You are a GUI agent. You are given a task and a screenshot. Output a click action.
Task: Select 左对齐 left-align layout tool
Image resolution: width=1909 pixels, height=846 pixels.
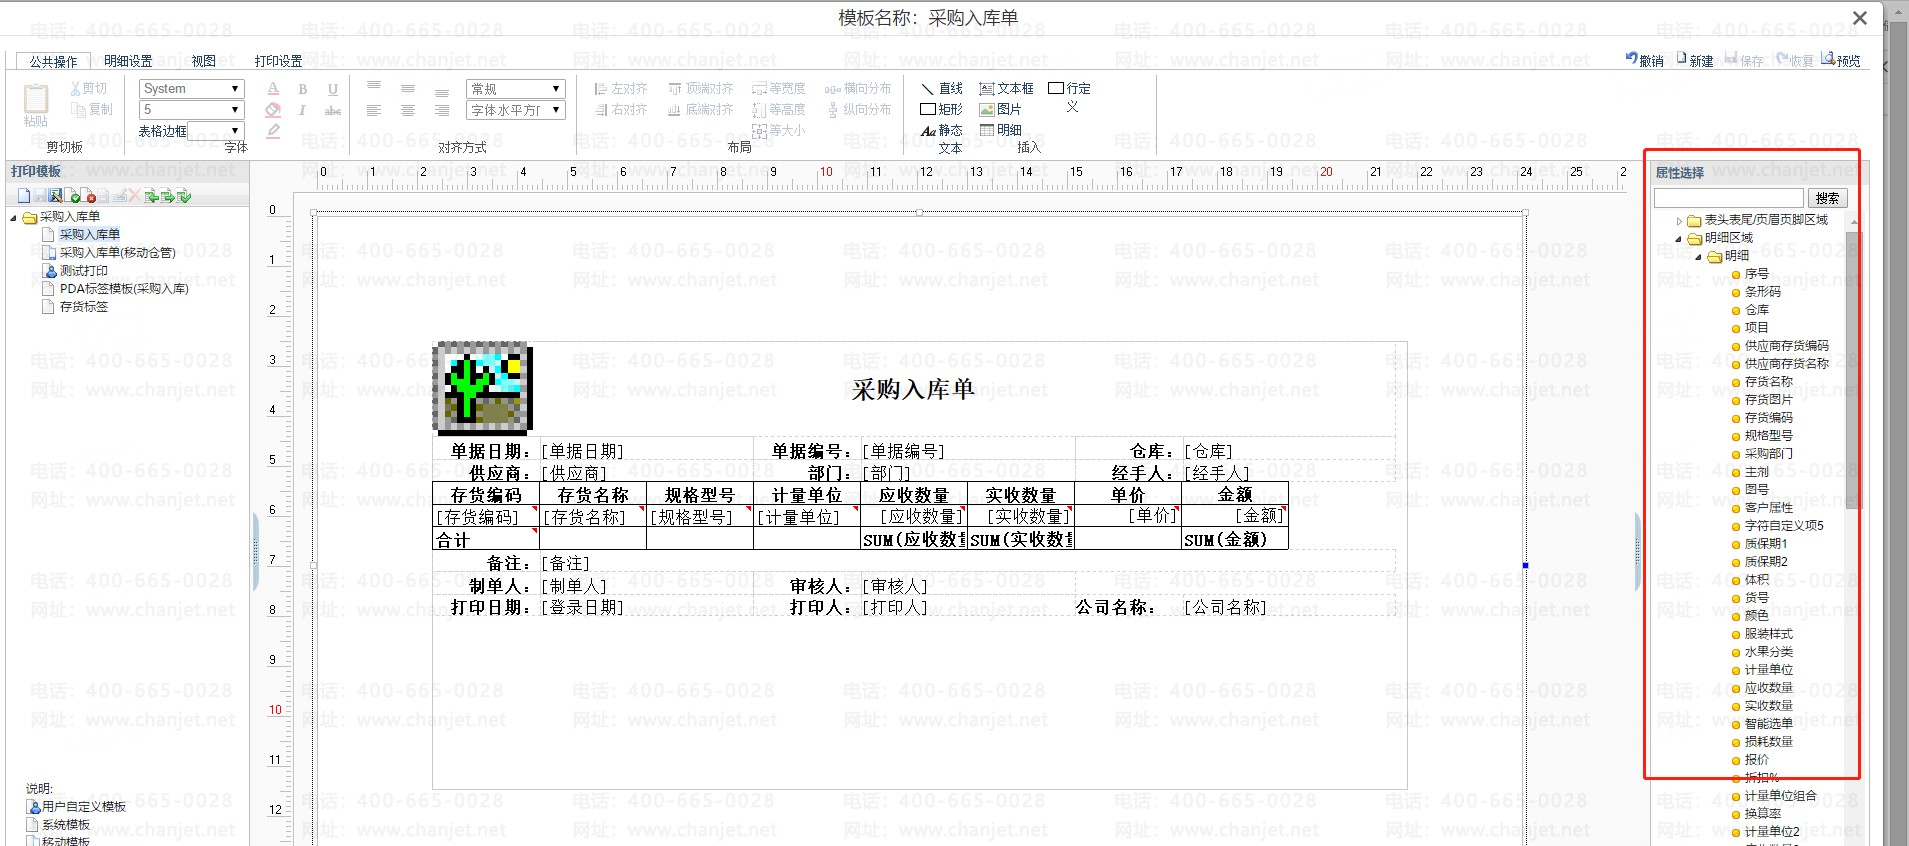coord(621,89)
